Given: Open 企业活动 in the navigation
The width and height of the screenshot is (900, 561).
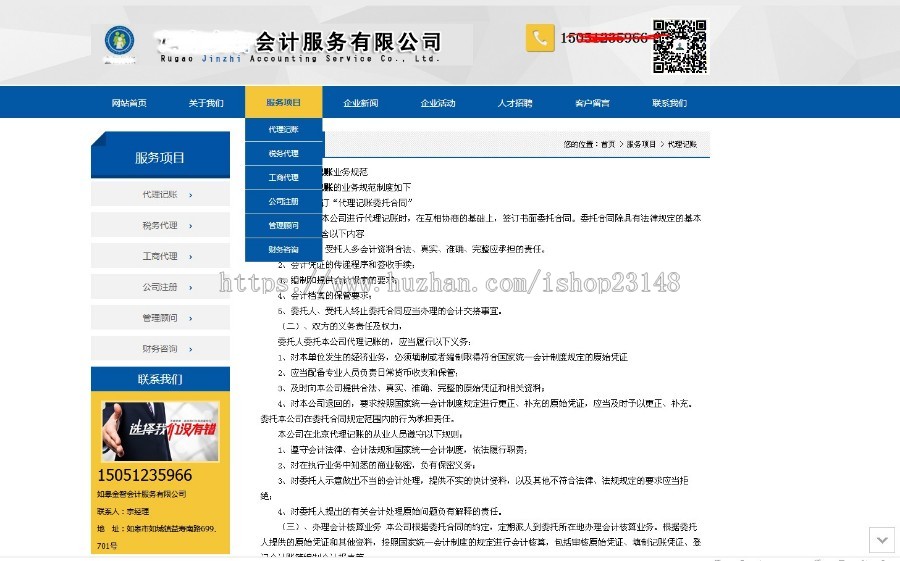Looking at the screenshot, I should tap(437, 103).
